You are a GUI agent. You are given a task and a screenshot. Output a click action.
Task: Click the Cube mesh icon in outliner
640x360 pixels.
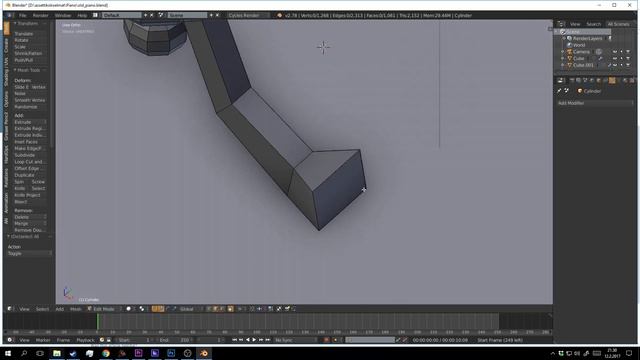(x=570, y=58)
